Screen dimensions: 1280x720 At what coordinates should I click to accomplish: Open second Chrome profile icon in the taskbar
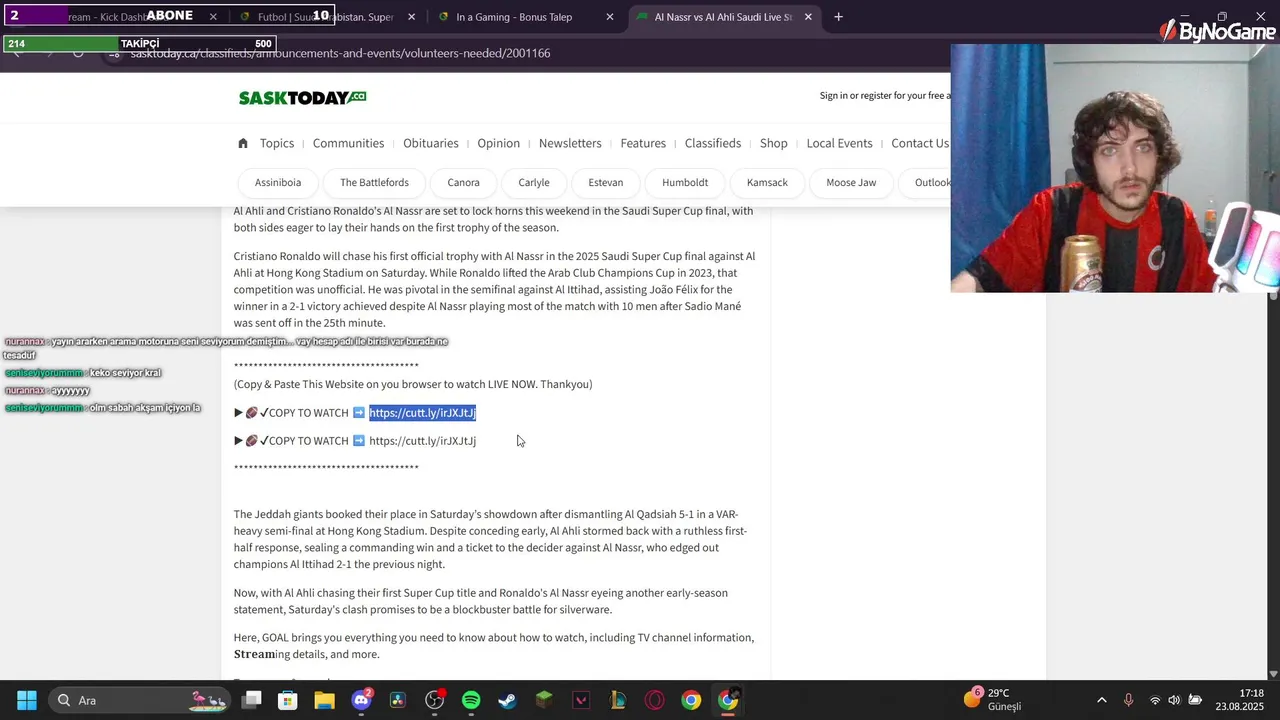[728, 700]
